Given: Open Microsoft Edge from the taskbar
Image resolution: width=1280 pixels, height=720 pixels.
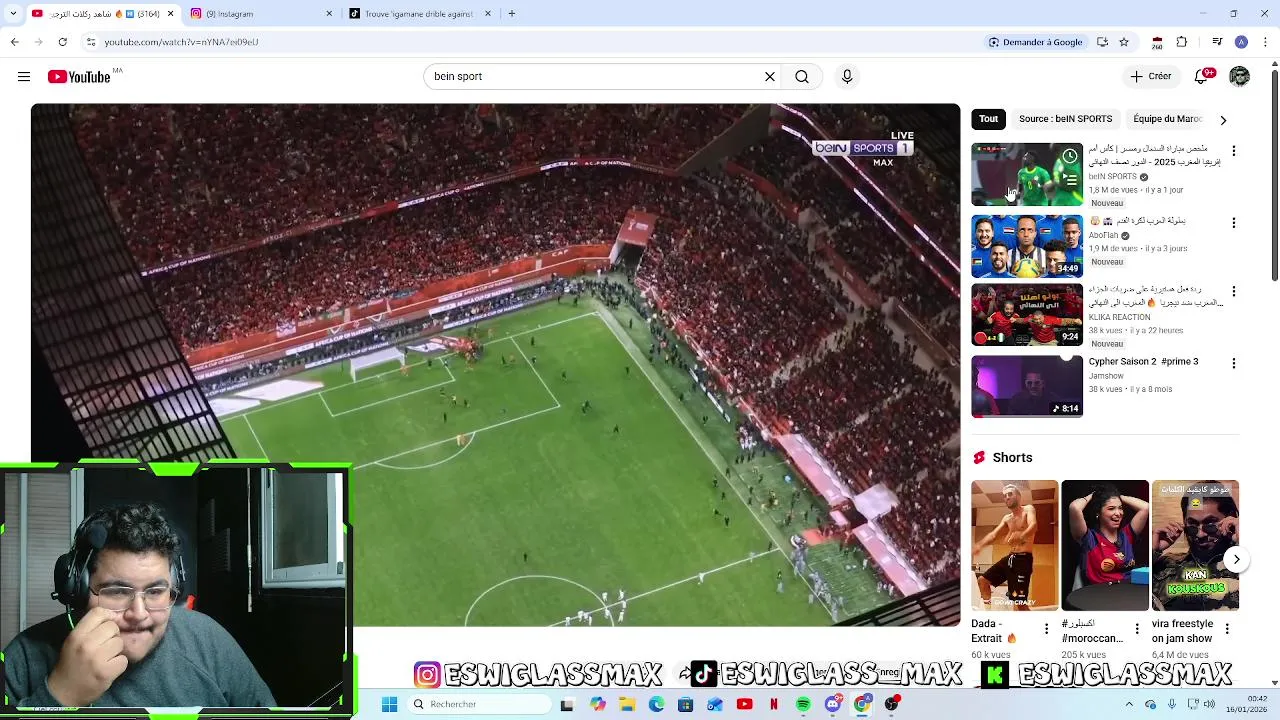Looking at the screenshot, I should (656, 704).
